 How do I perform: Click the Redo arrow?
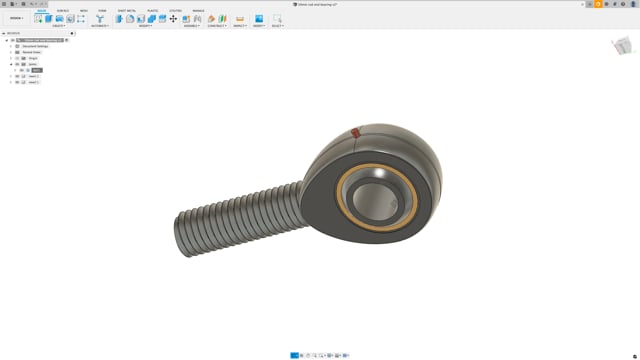coord(41,4)
